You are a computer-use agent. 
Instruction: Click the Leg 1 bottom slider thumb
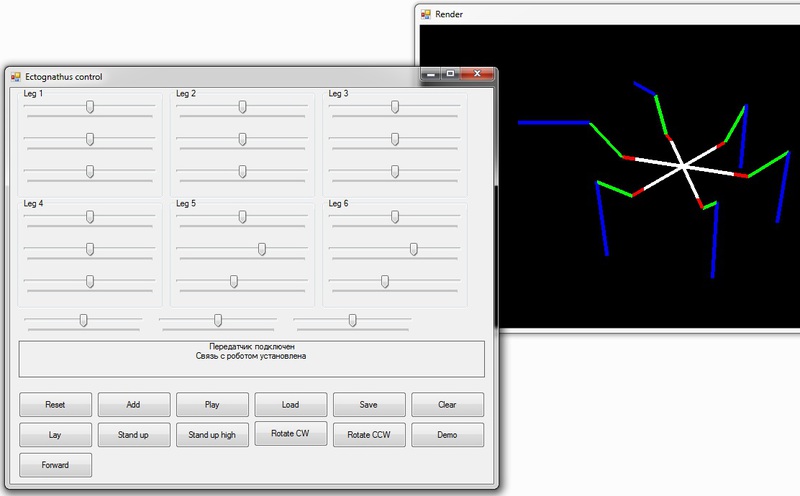(90, 171)
